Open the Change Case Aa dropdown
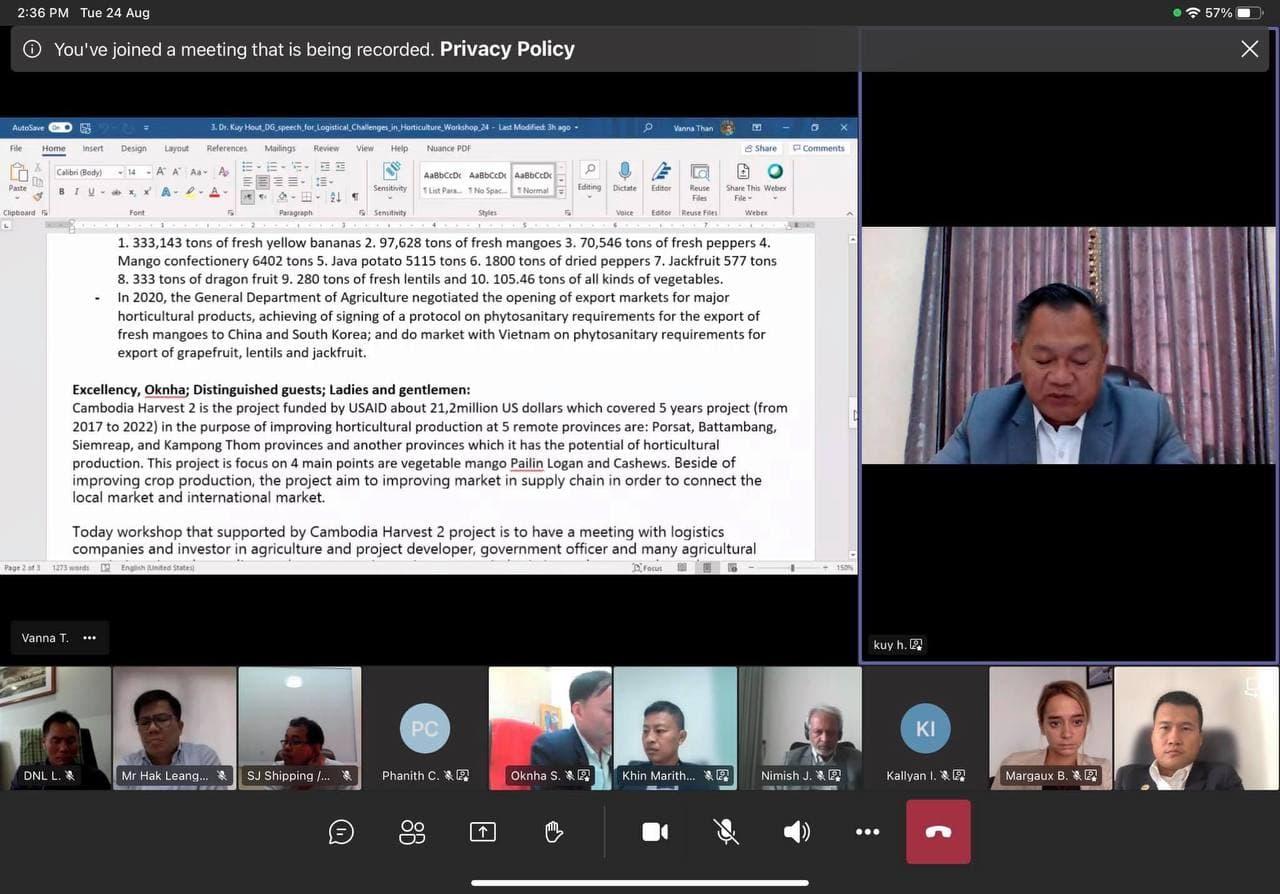Screen dimensions: 1280x894 [x=199, y=172]
